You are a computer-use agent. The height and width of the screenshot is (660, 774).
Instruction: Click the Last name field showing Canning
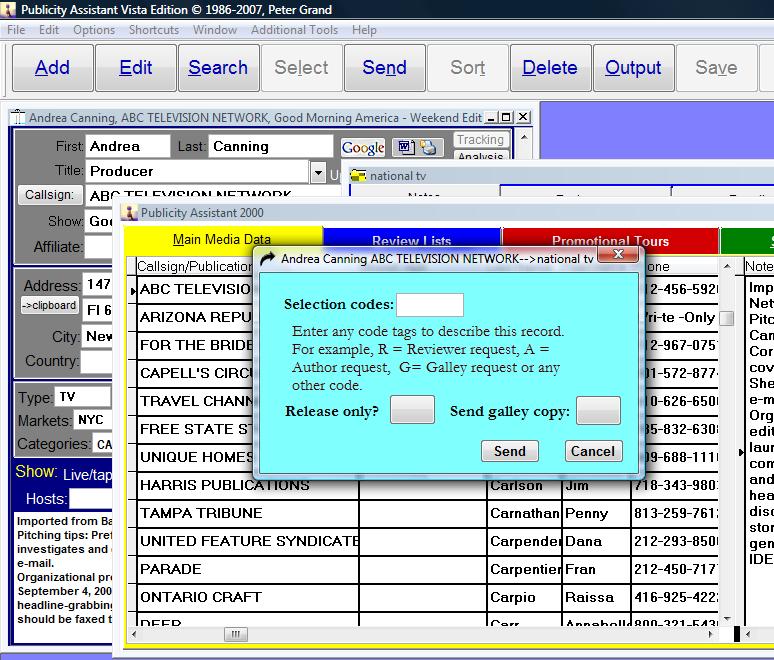[270, 147]
